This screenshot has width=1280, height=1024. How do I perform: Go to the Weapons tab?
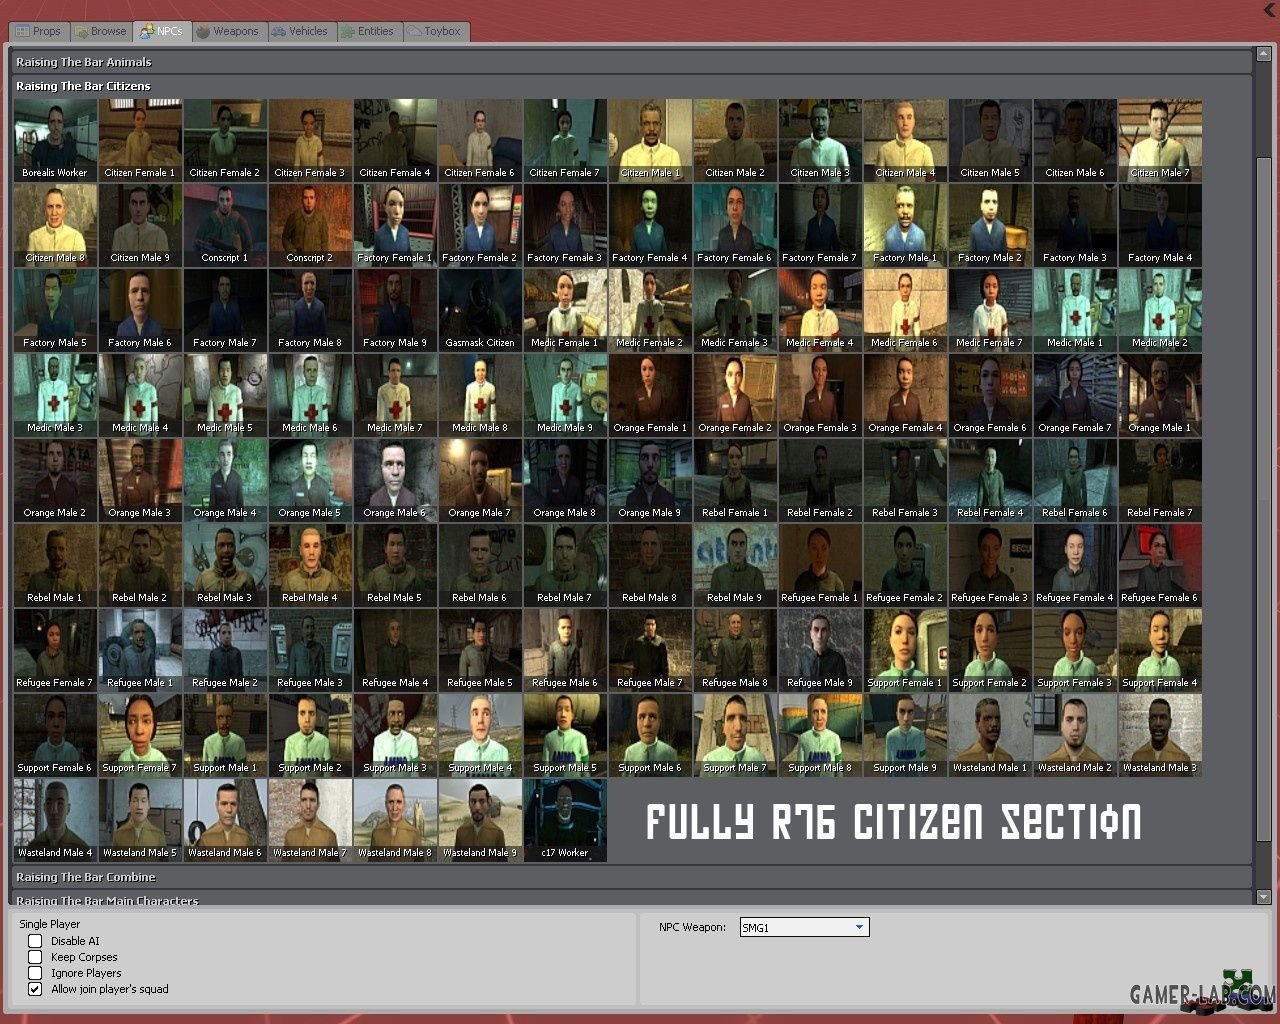228,32
